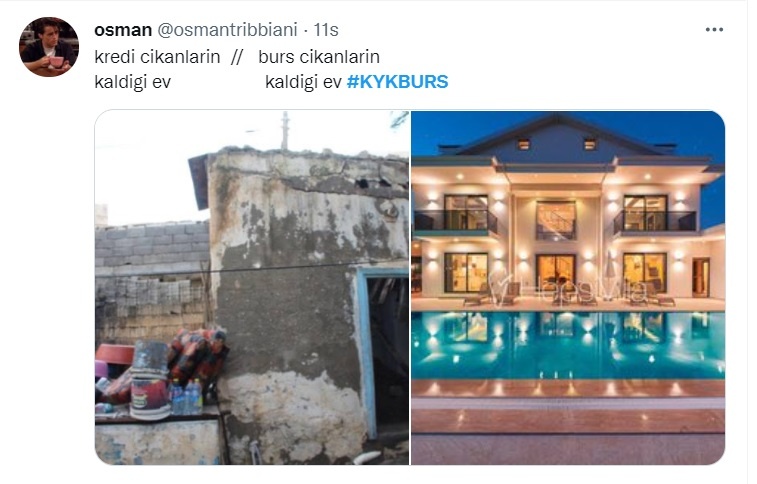Open the tweet via the 11s timestamp
The image size is (757, 484).
(326, 30)
